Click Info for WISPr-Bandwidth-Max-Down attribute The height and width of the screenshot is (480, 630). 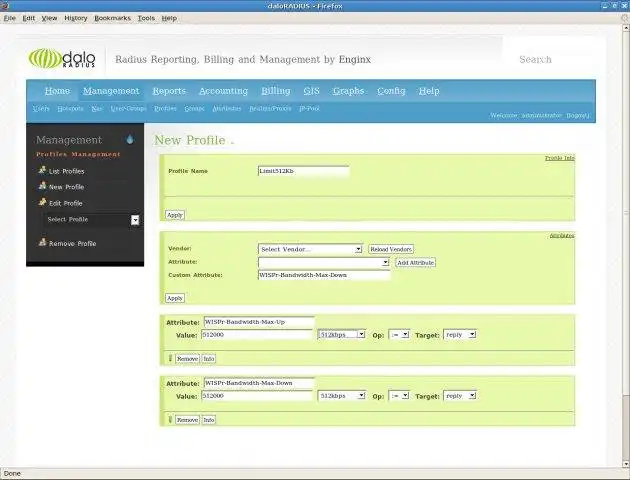[209, 420]
